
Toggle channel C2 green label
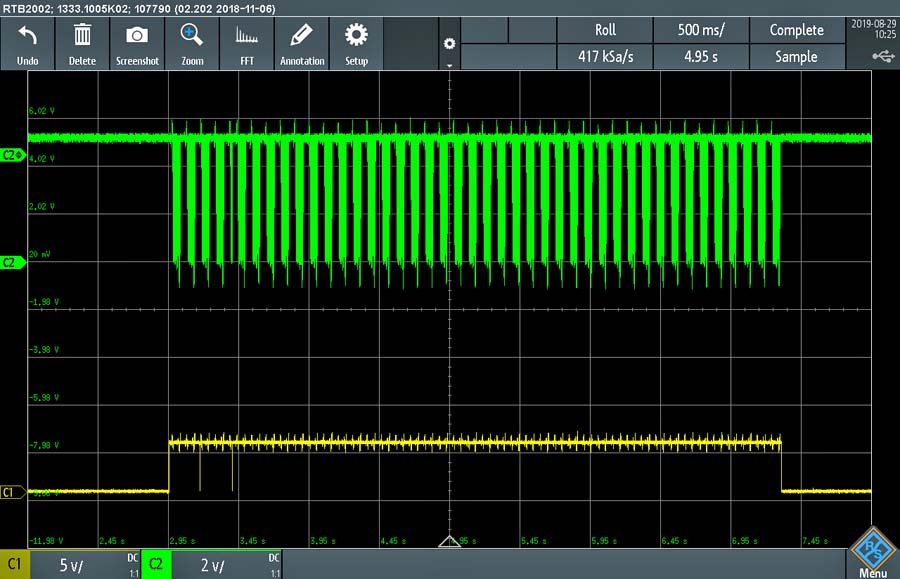click(156, 565)
